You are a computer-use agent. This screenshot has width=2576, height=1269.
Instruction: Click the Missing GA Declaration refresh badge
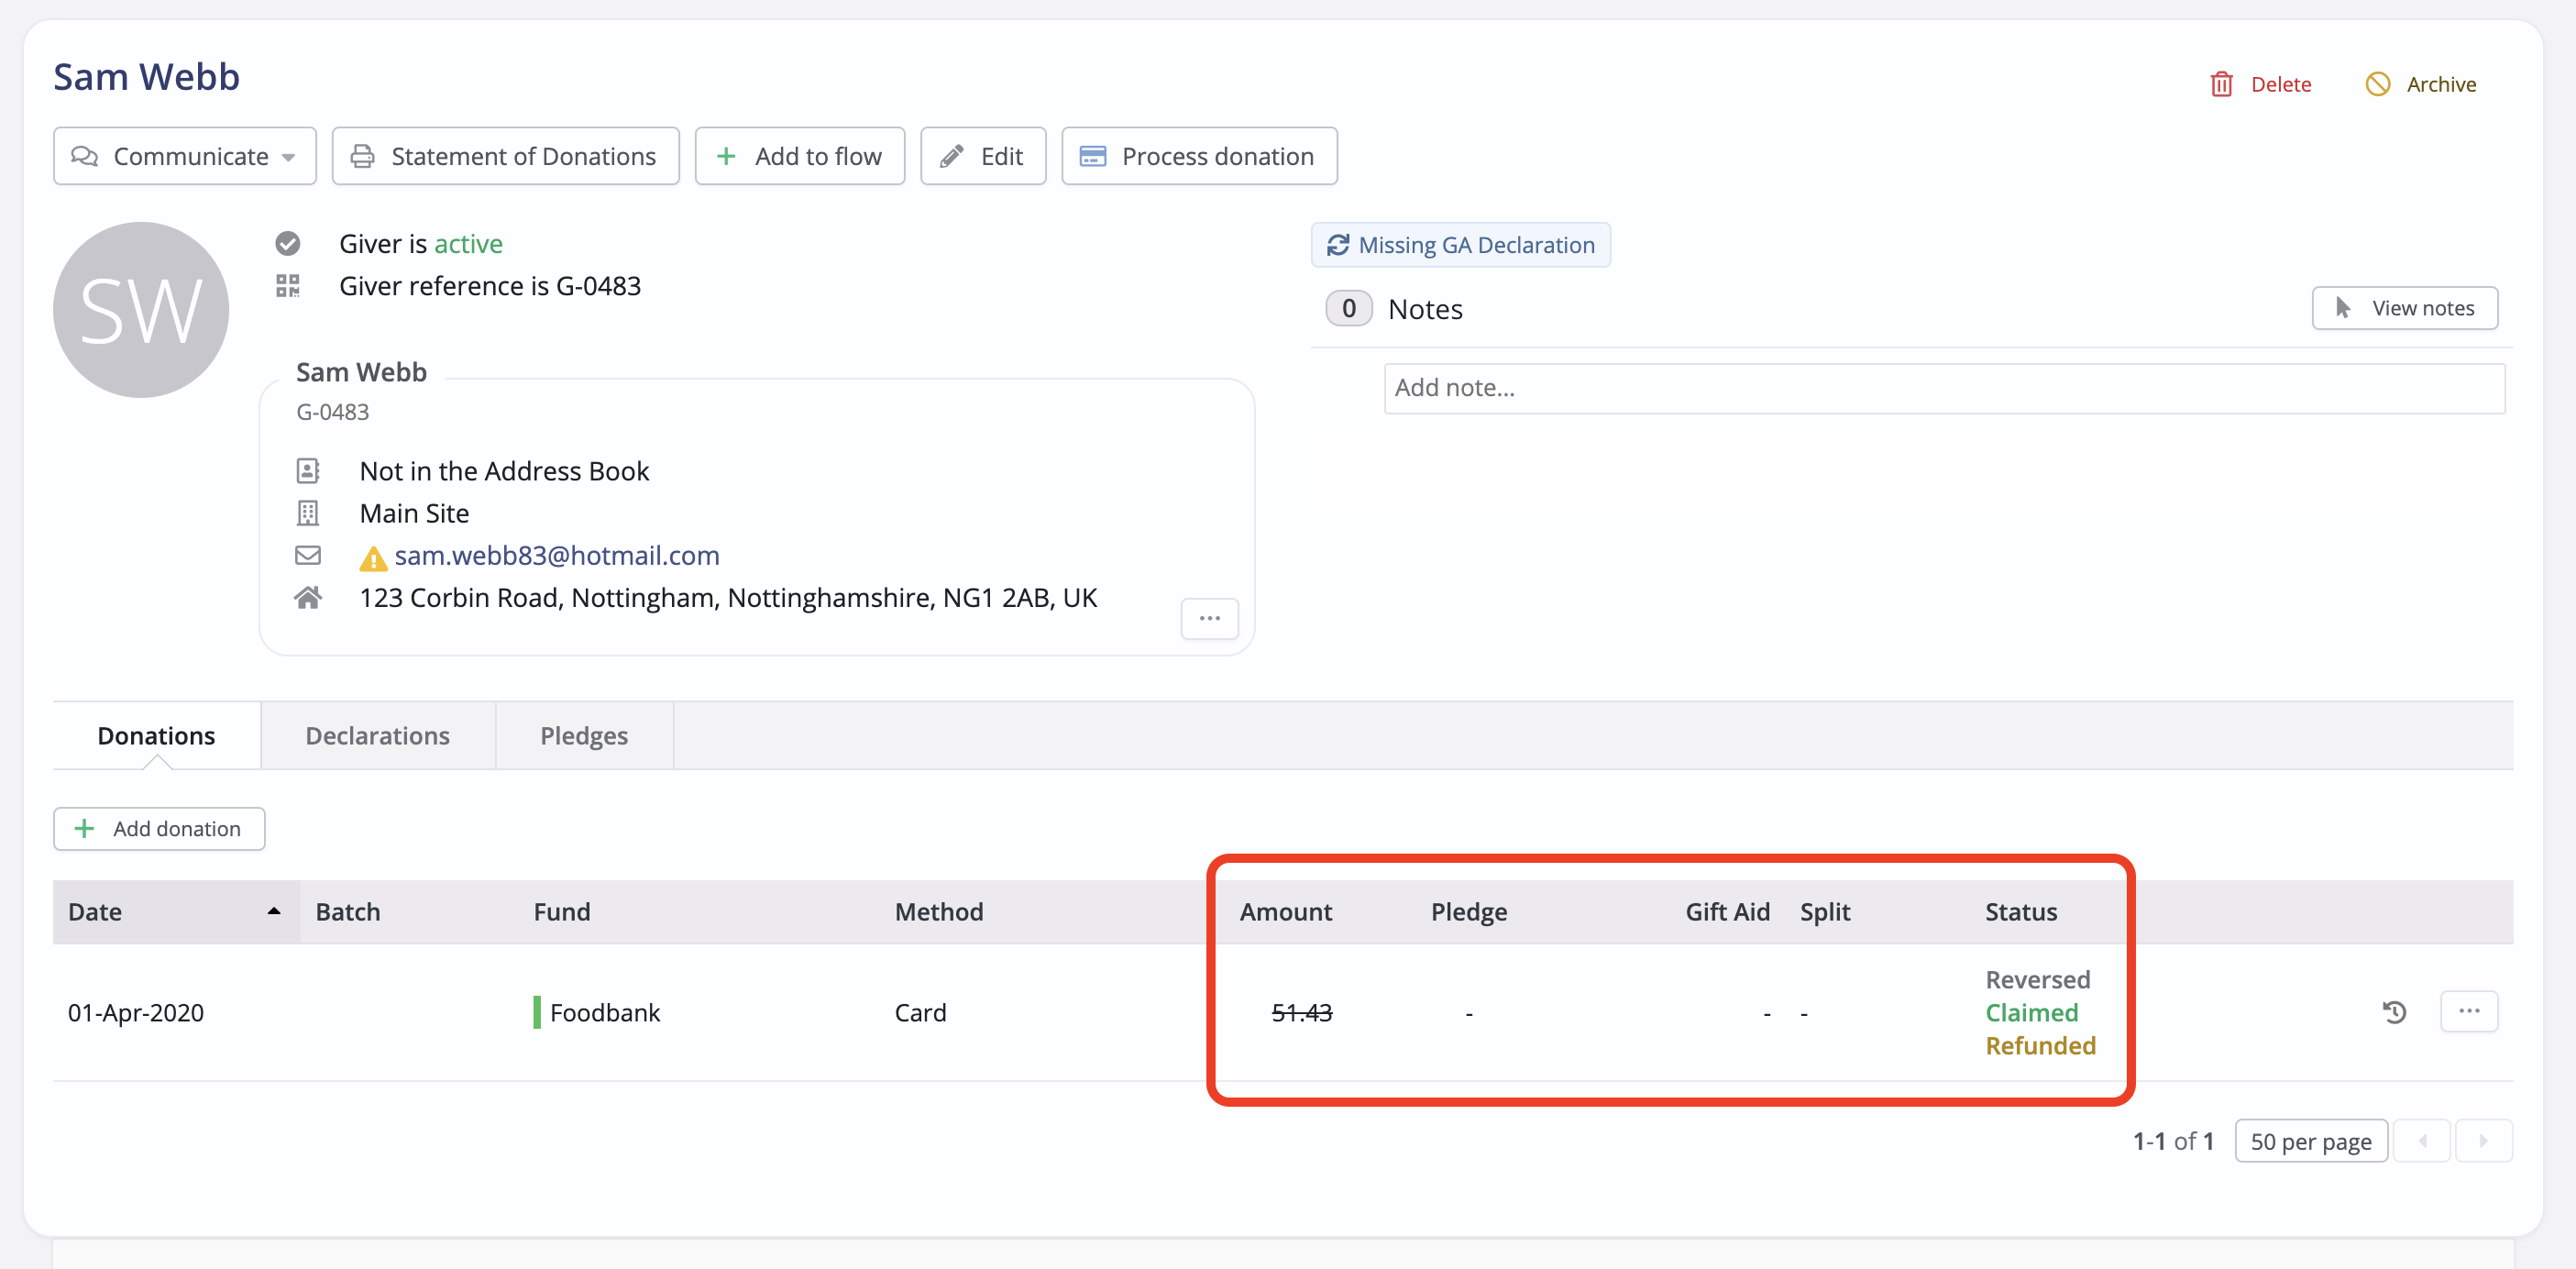pos(1460,245)
